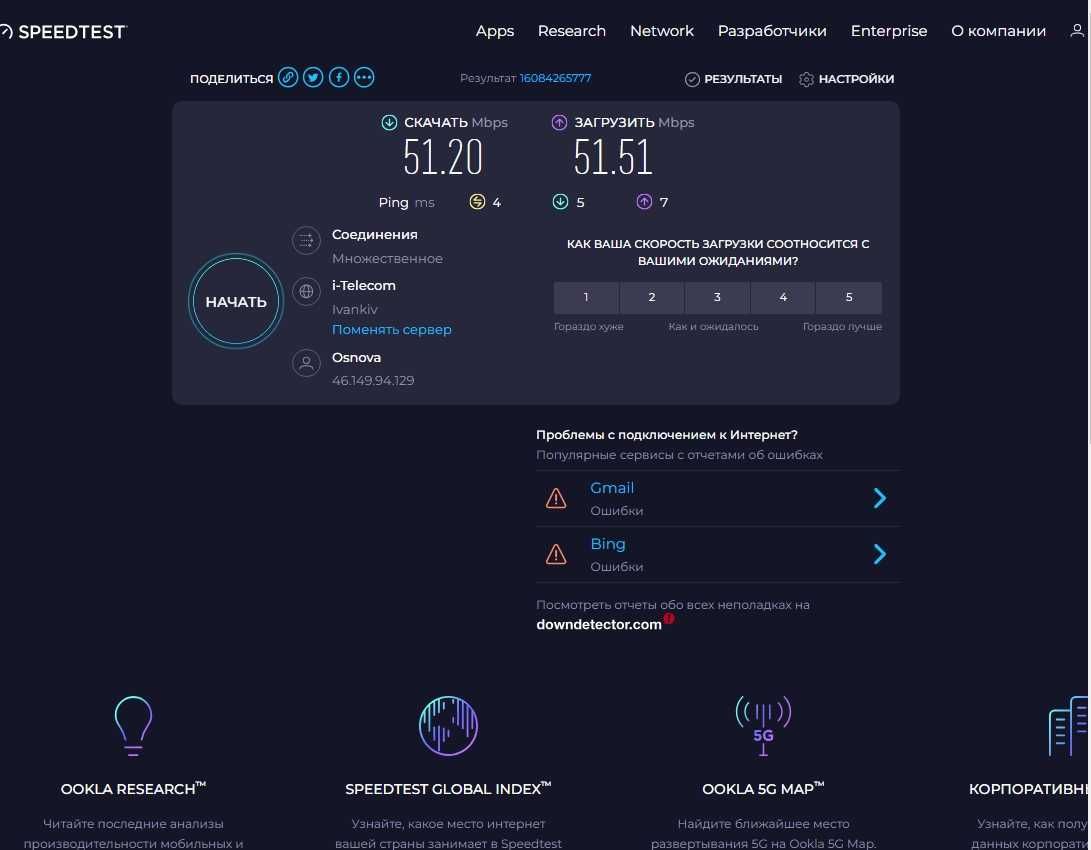Rate speed as 4

coord(783,297)
